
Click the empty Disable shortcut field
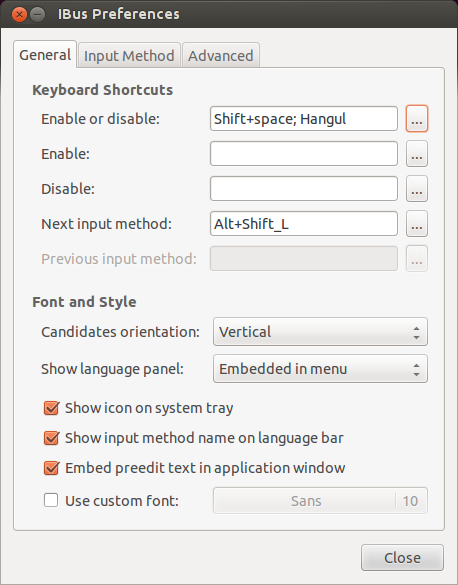coord(304,188)
